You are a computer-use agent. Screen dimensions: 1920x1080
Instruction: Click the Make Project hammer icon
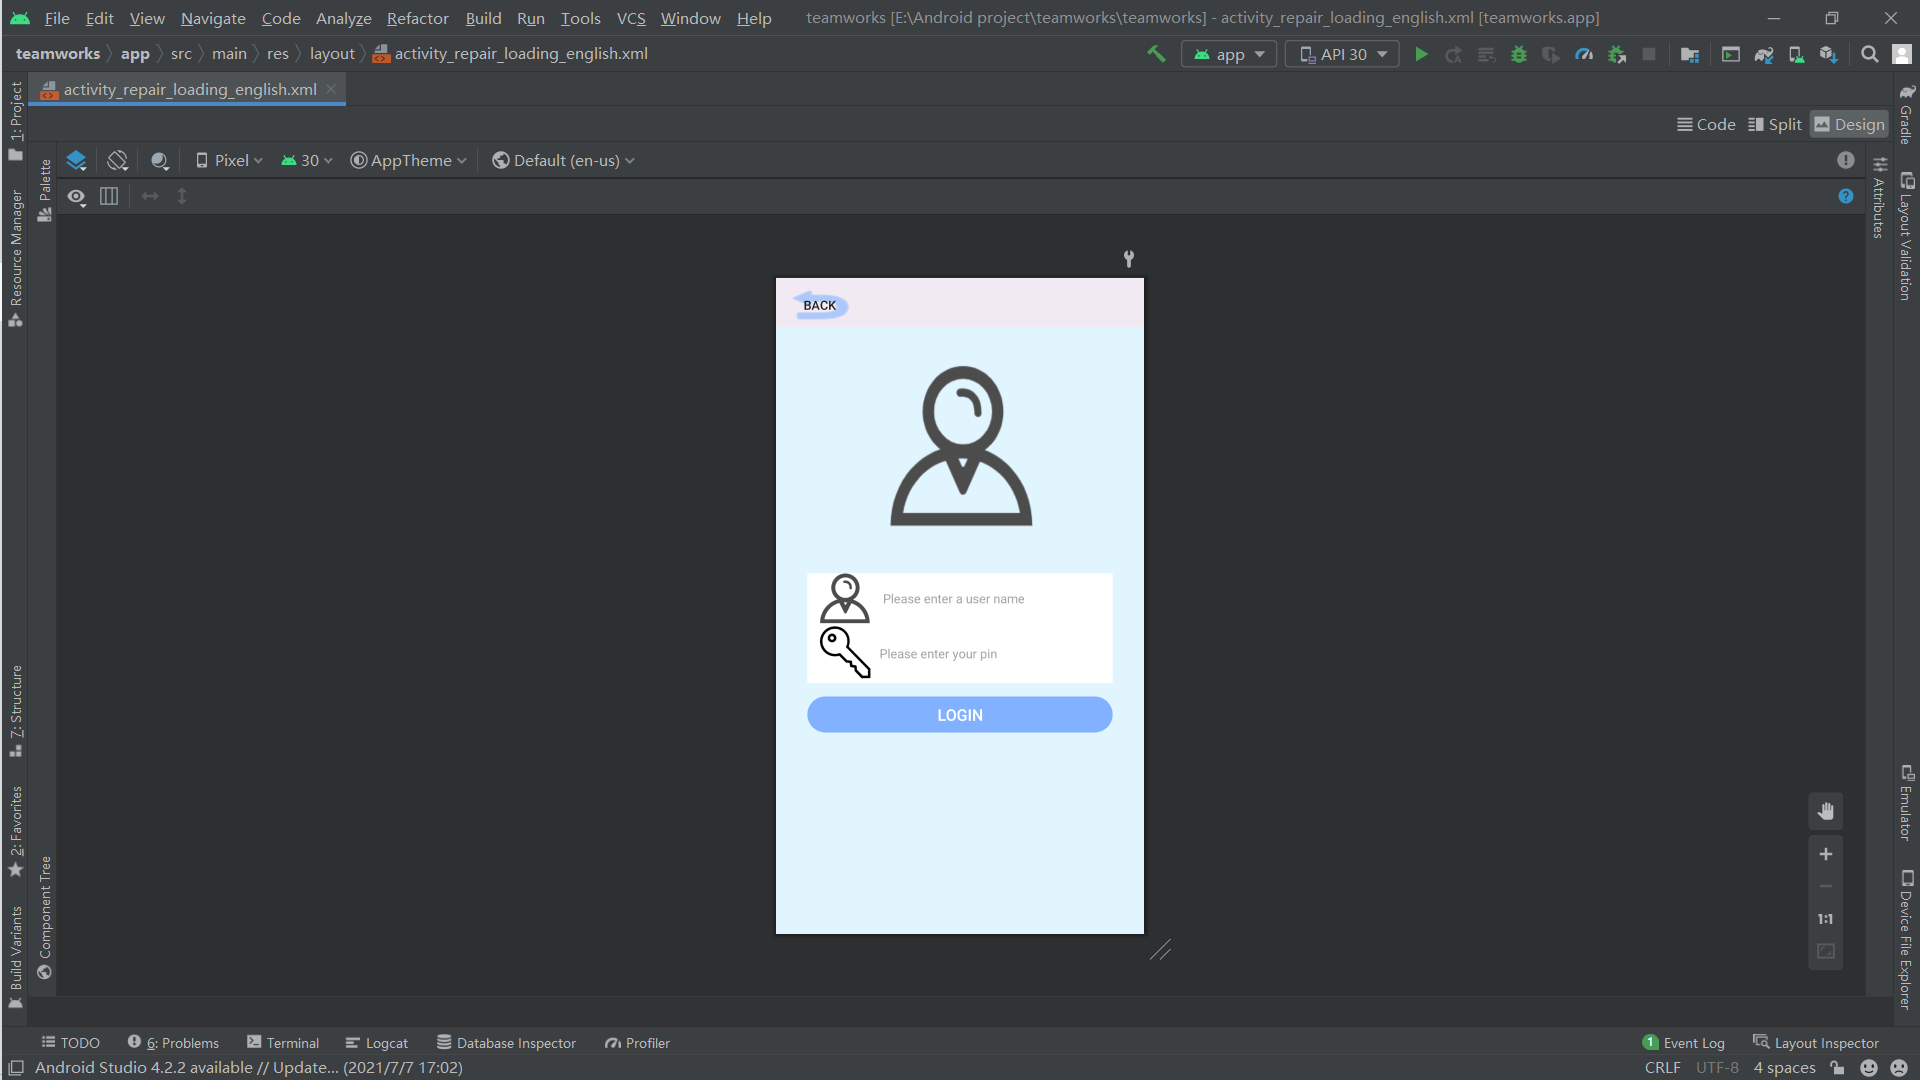1156,54
